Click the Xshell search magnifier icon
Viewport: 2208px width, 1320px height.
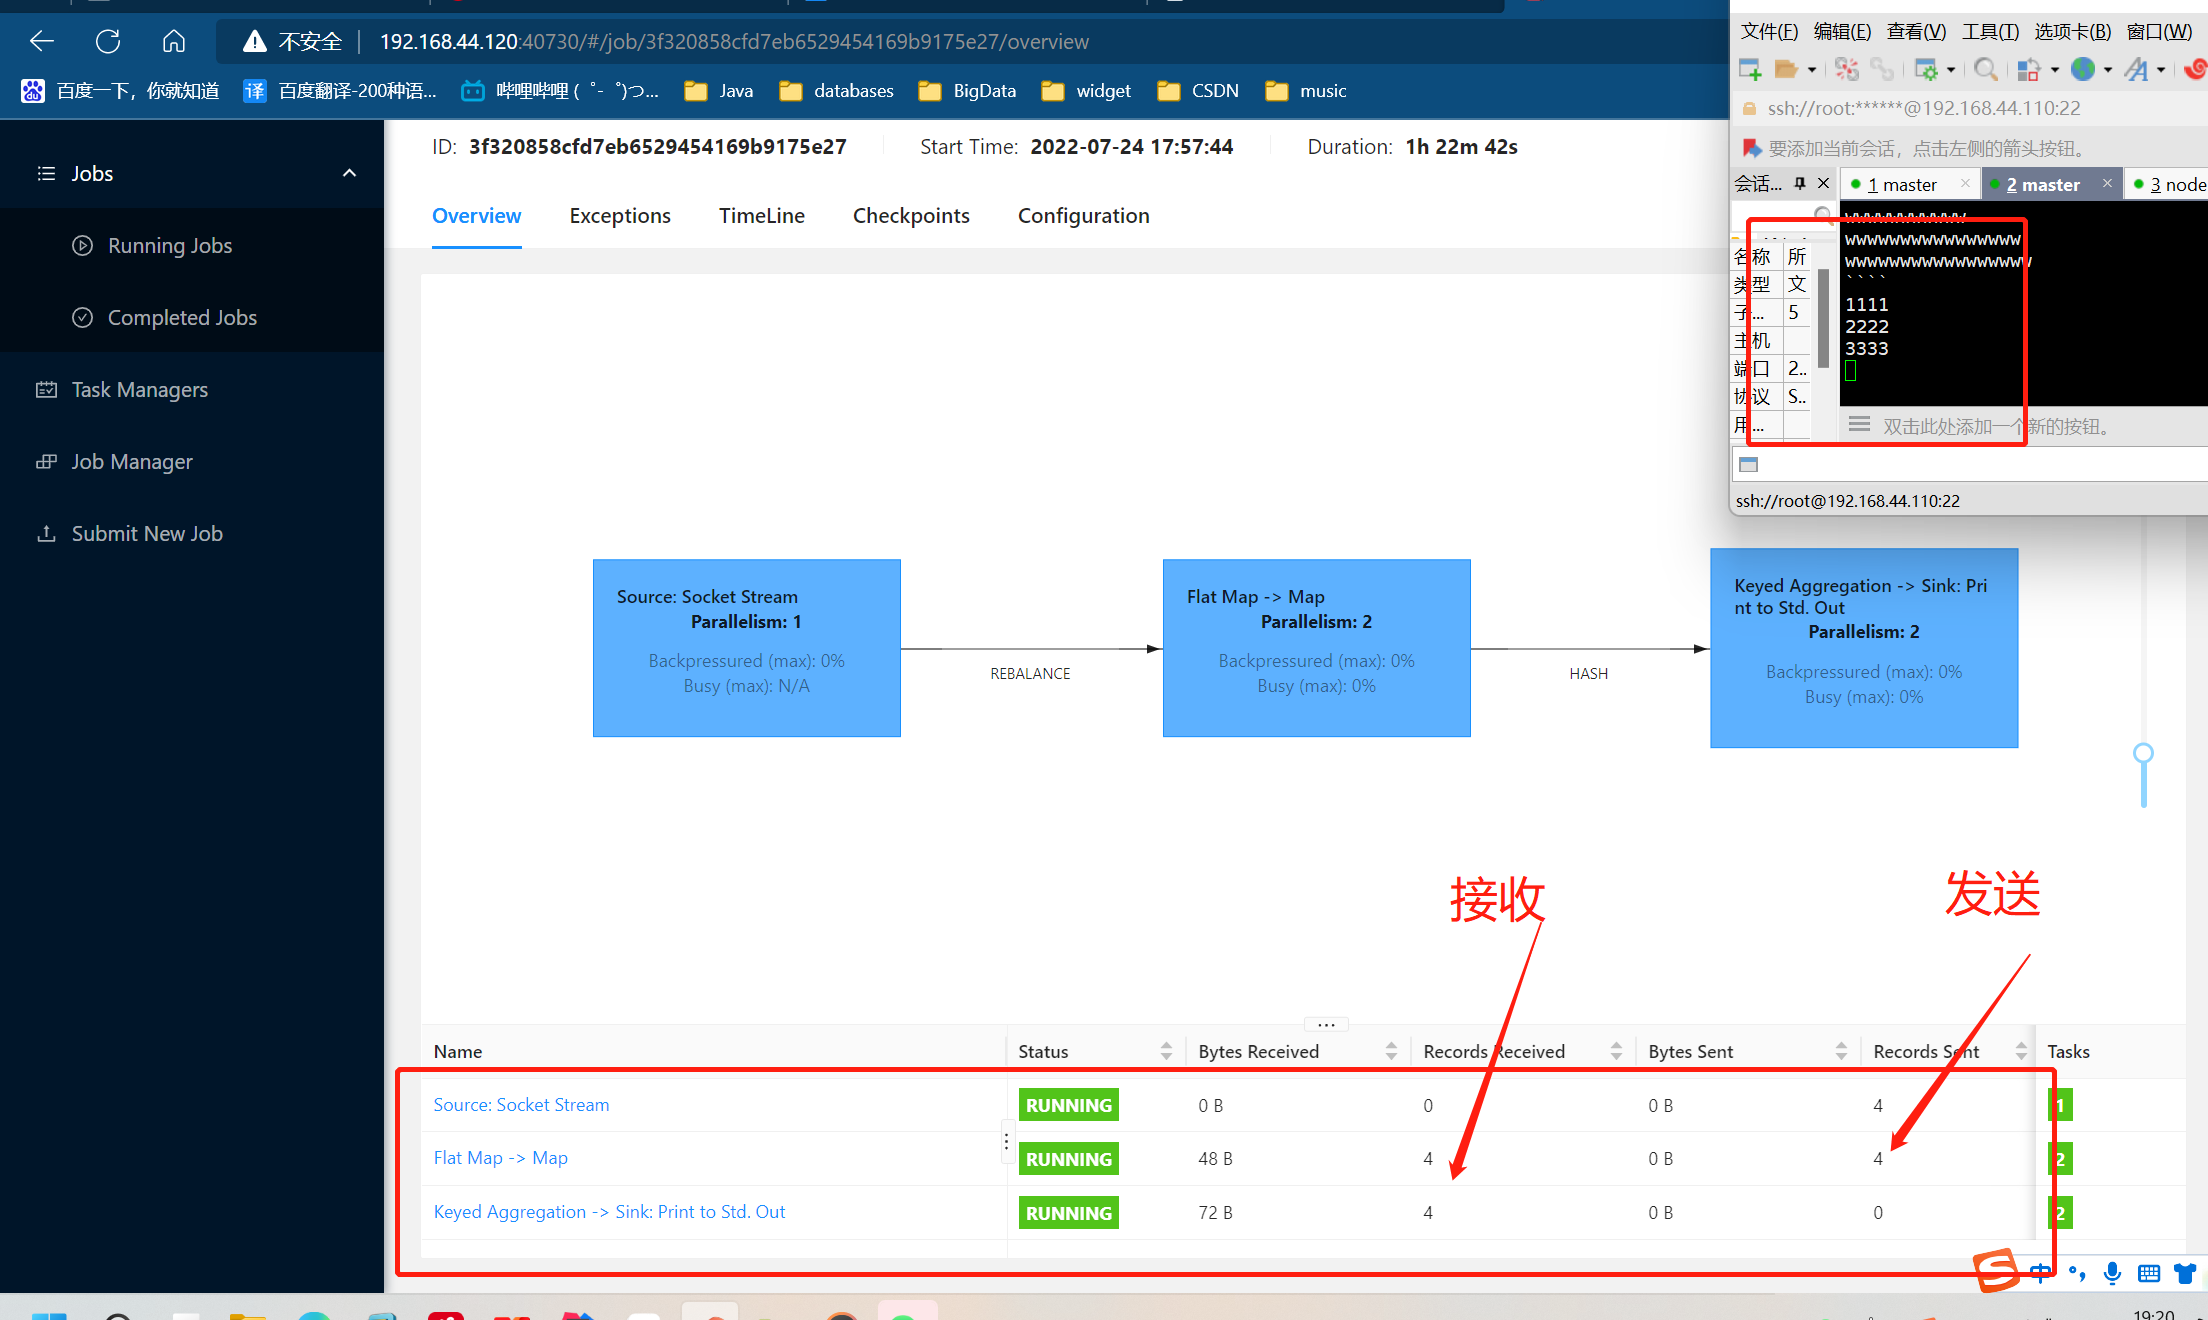click(x=1985, y=69)
